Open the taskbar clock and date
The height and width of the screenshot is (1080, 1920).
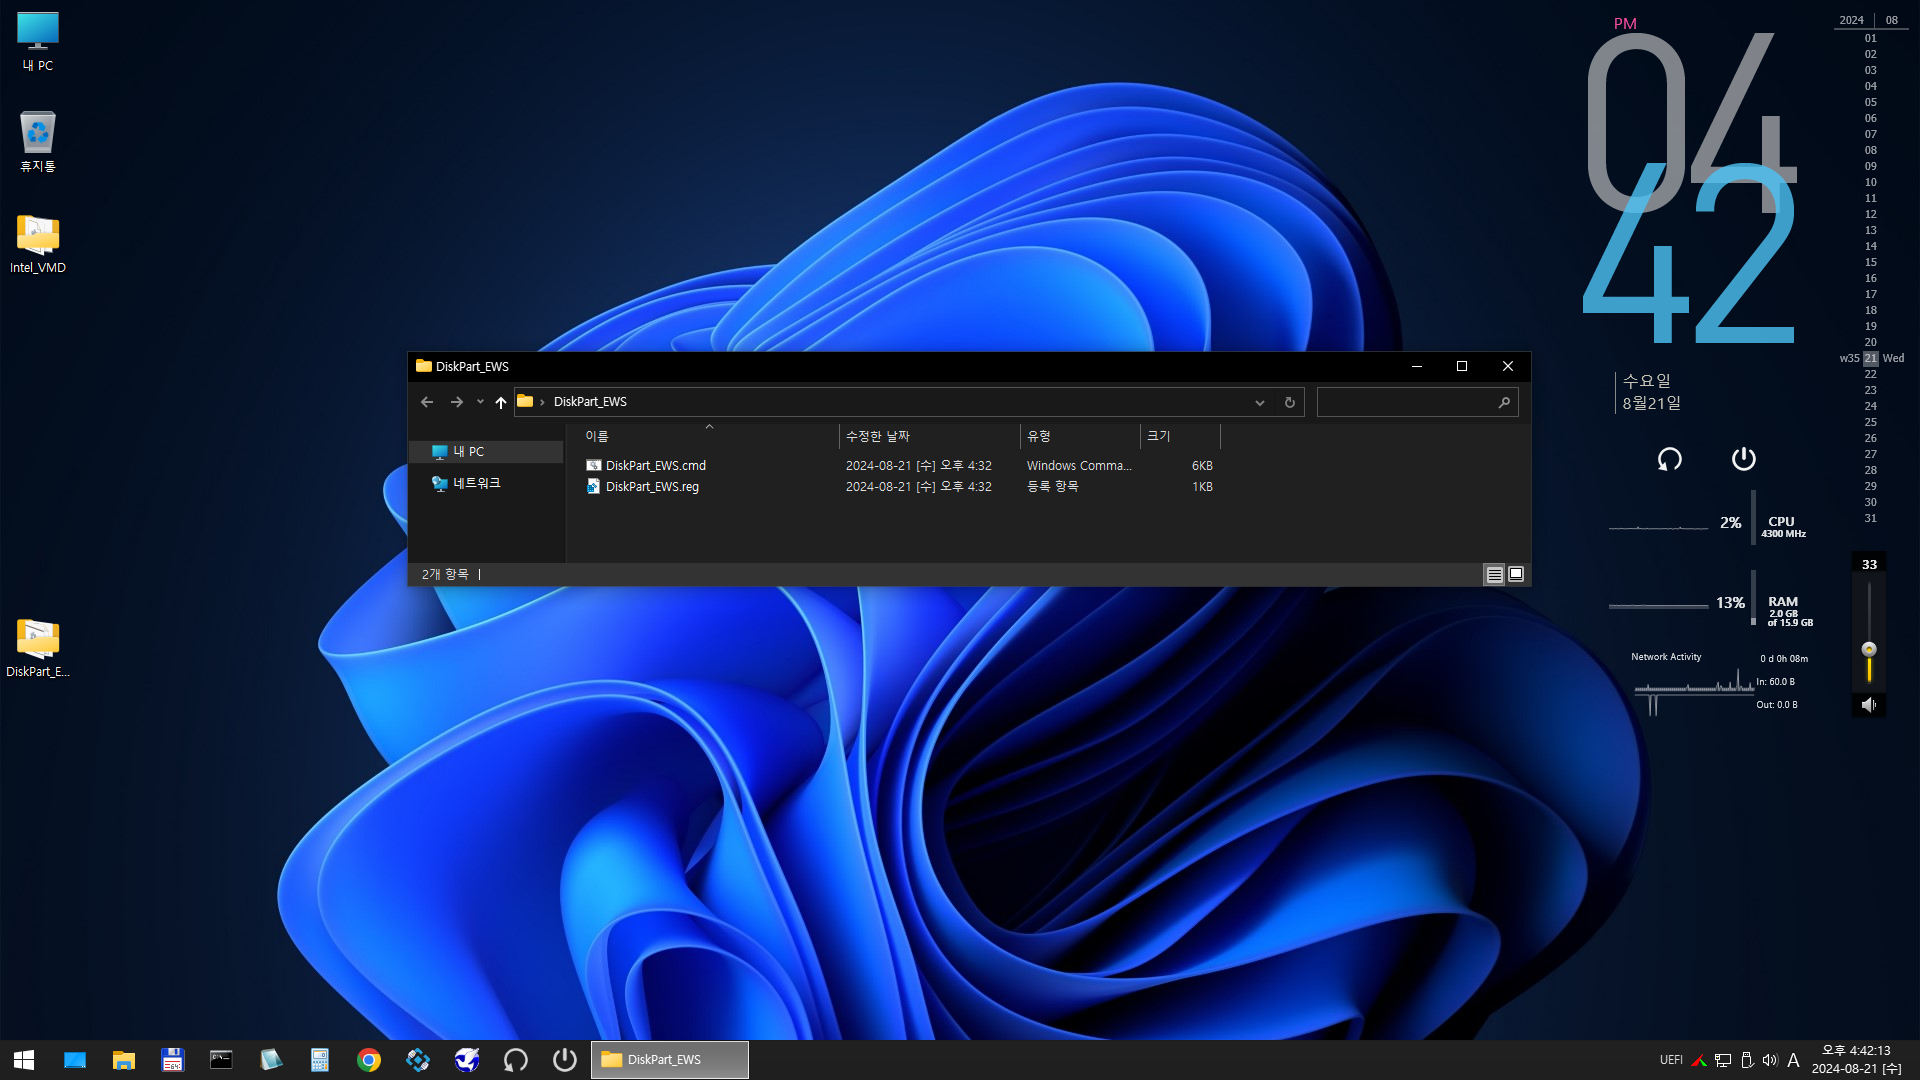(x=1857, y=1060)
